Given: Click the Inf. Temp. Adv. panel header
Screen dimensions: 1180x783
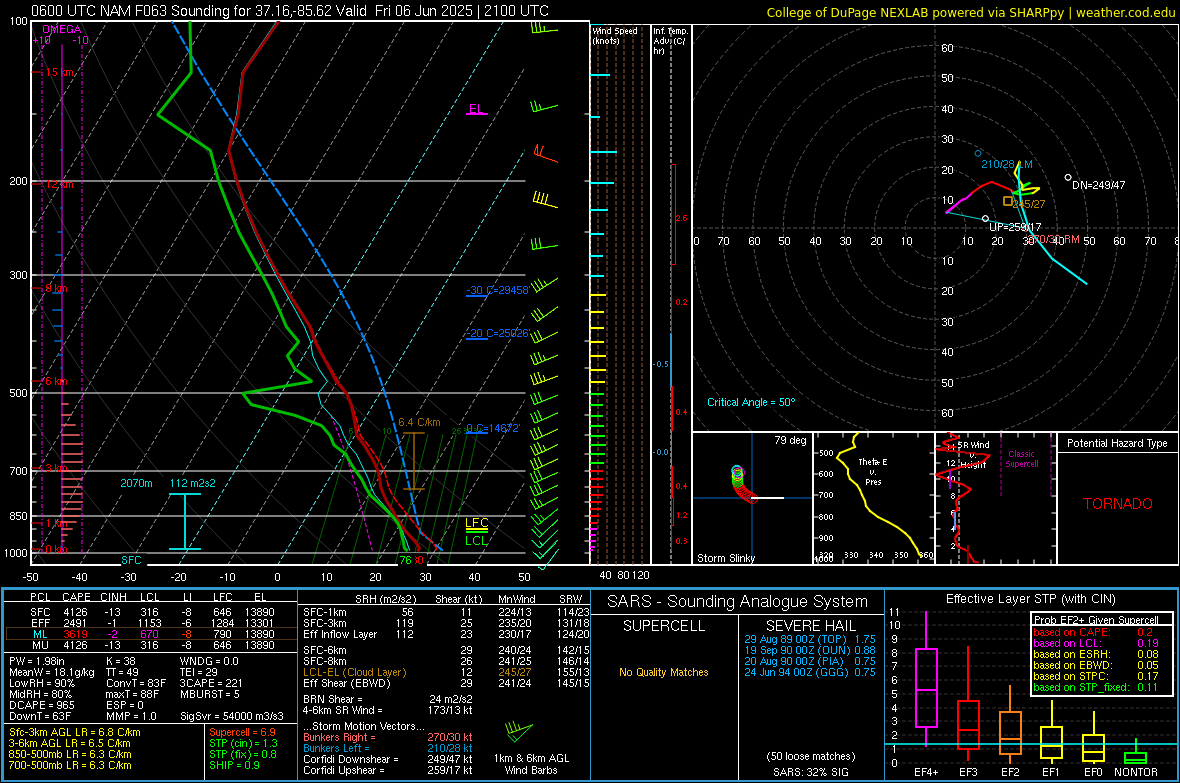Looking at the screenshot, I should click(x=670, y=41).
